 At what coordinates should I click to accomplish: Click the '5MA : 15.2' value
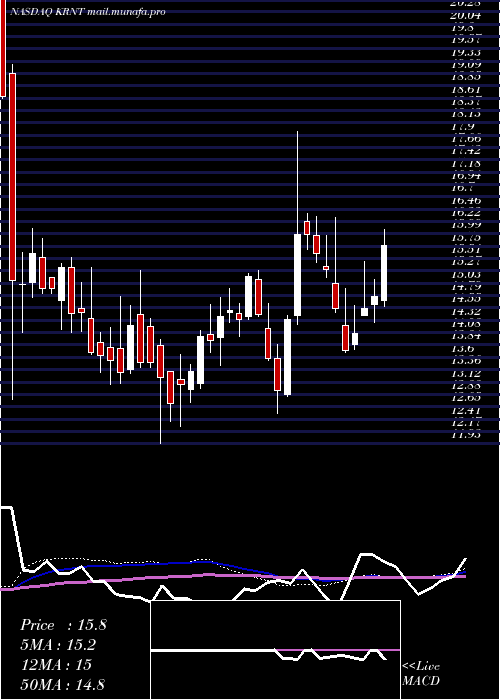pyautogui.click(x=58, y=644)
